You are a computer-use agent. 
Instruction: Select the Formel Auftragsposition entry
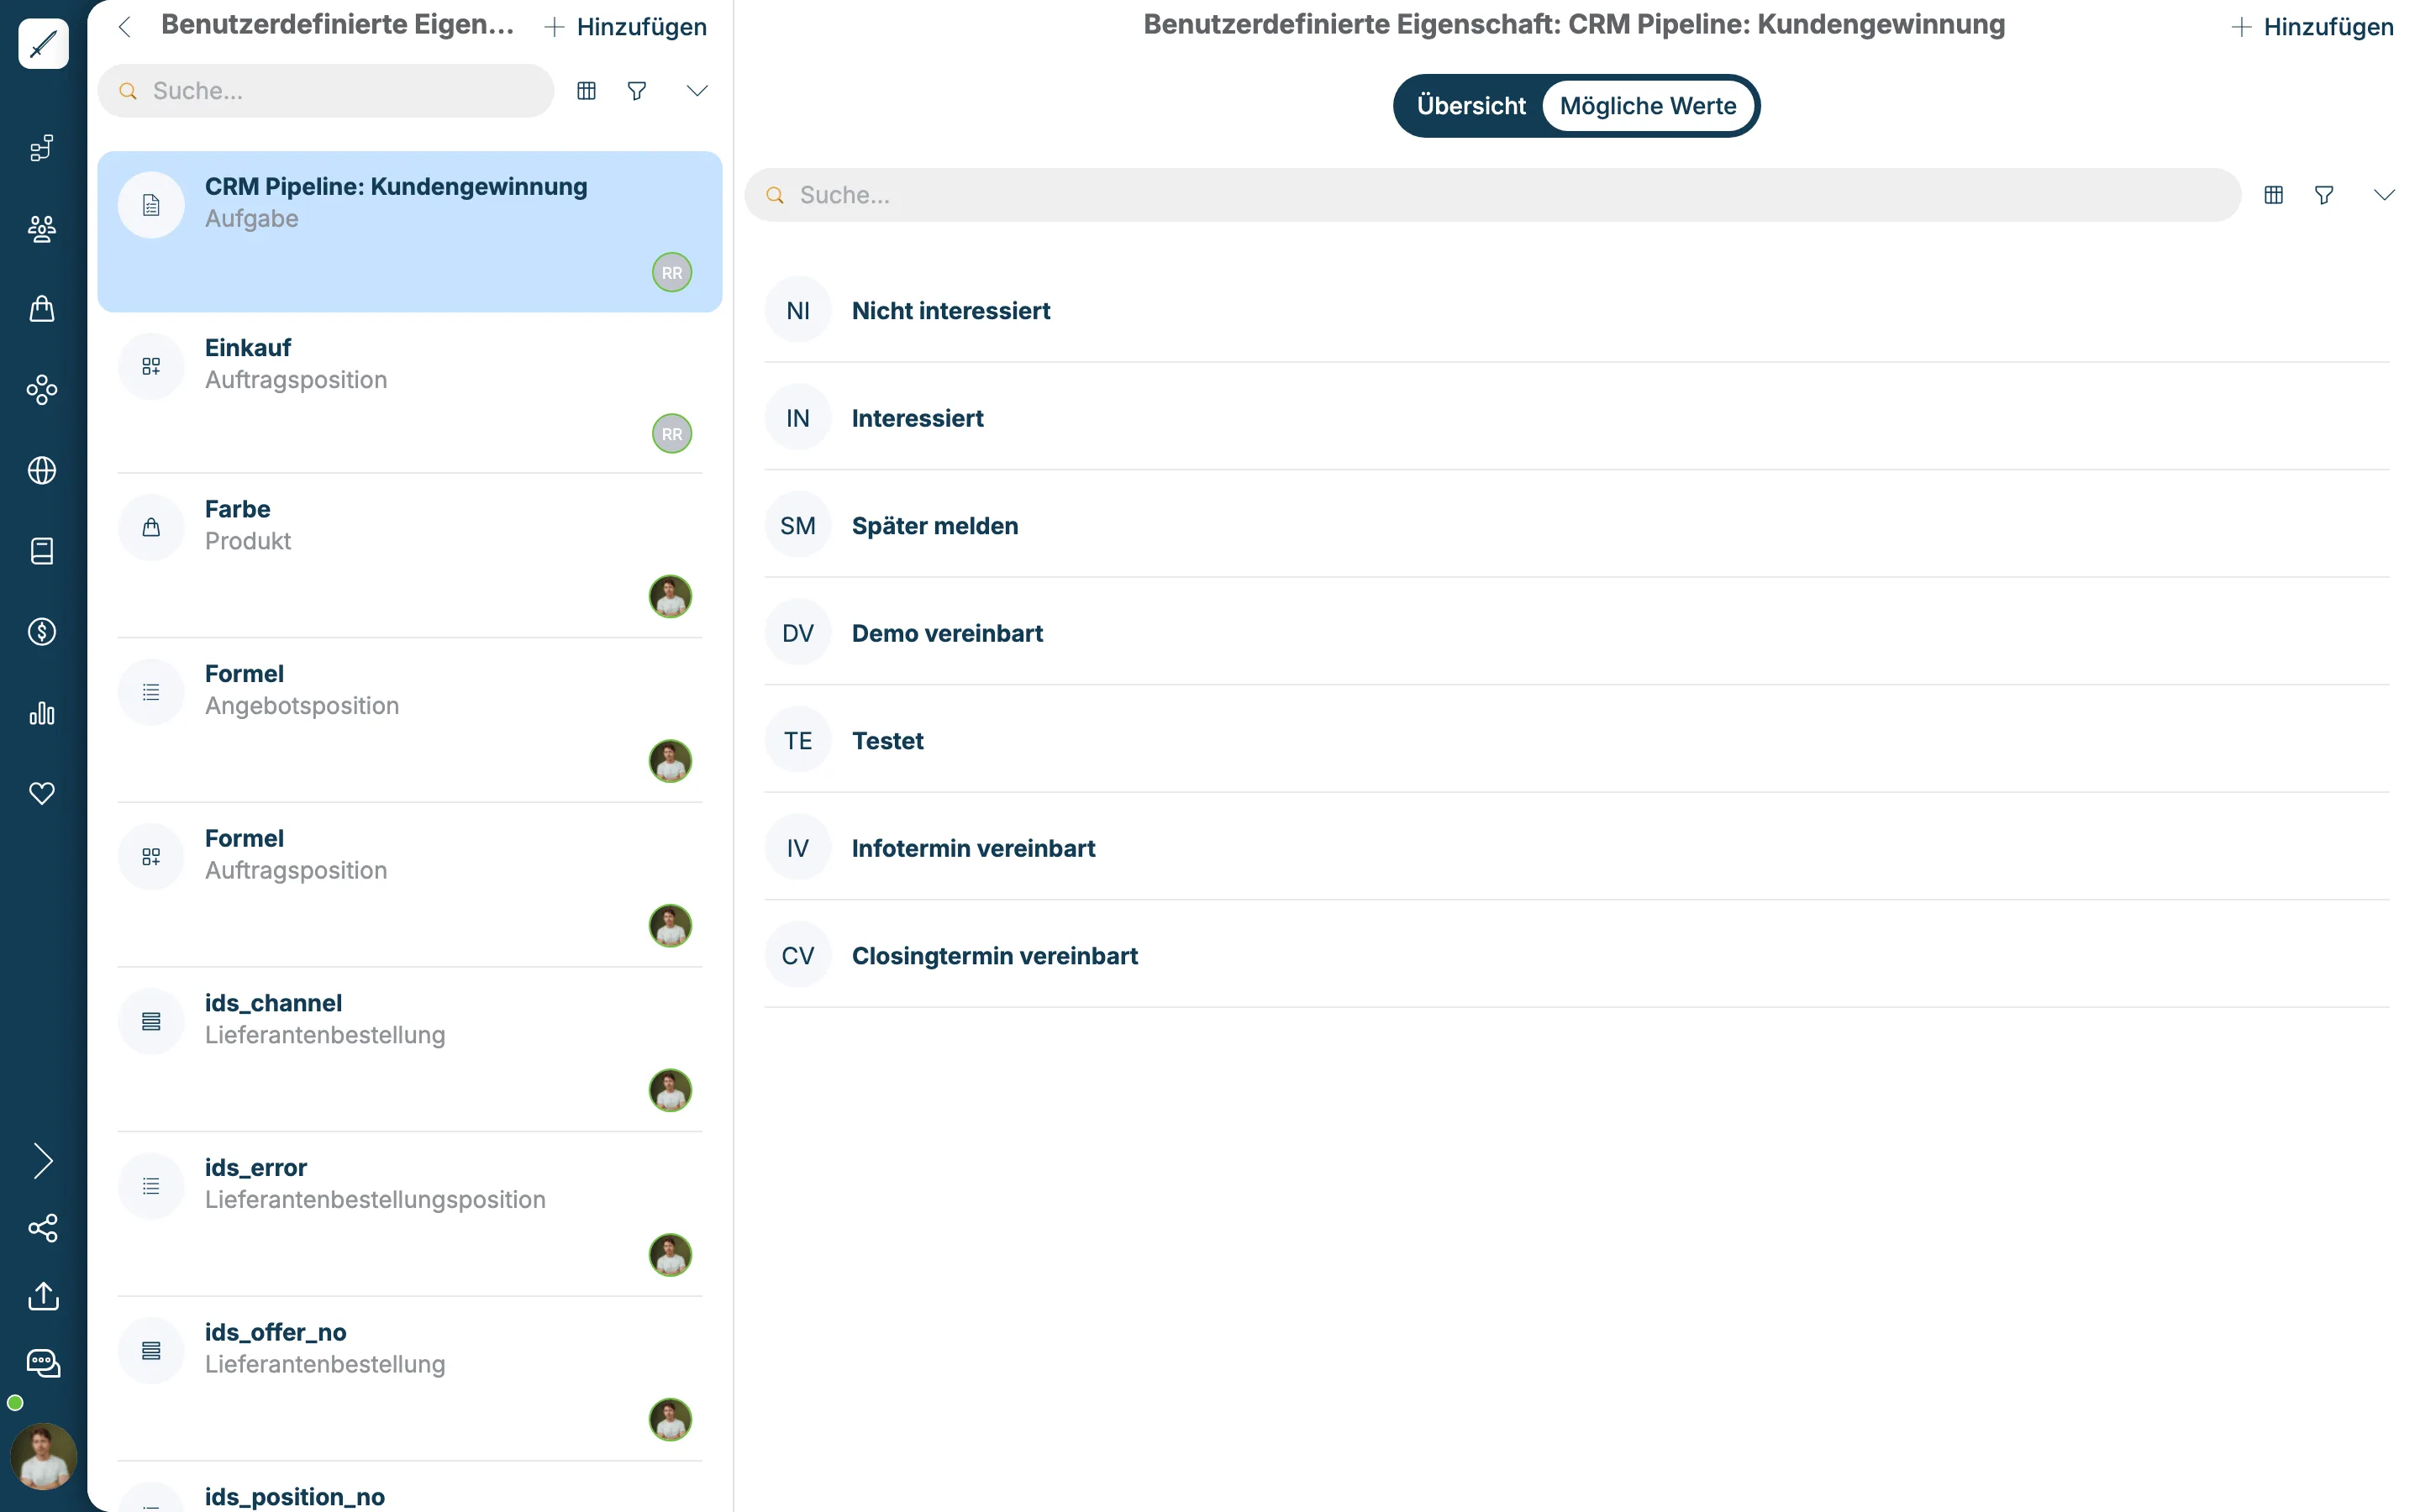coord(410,885)
